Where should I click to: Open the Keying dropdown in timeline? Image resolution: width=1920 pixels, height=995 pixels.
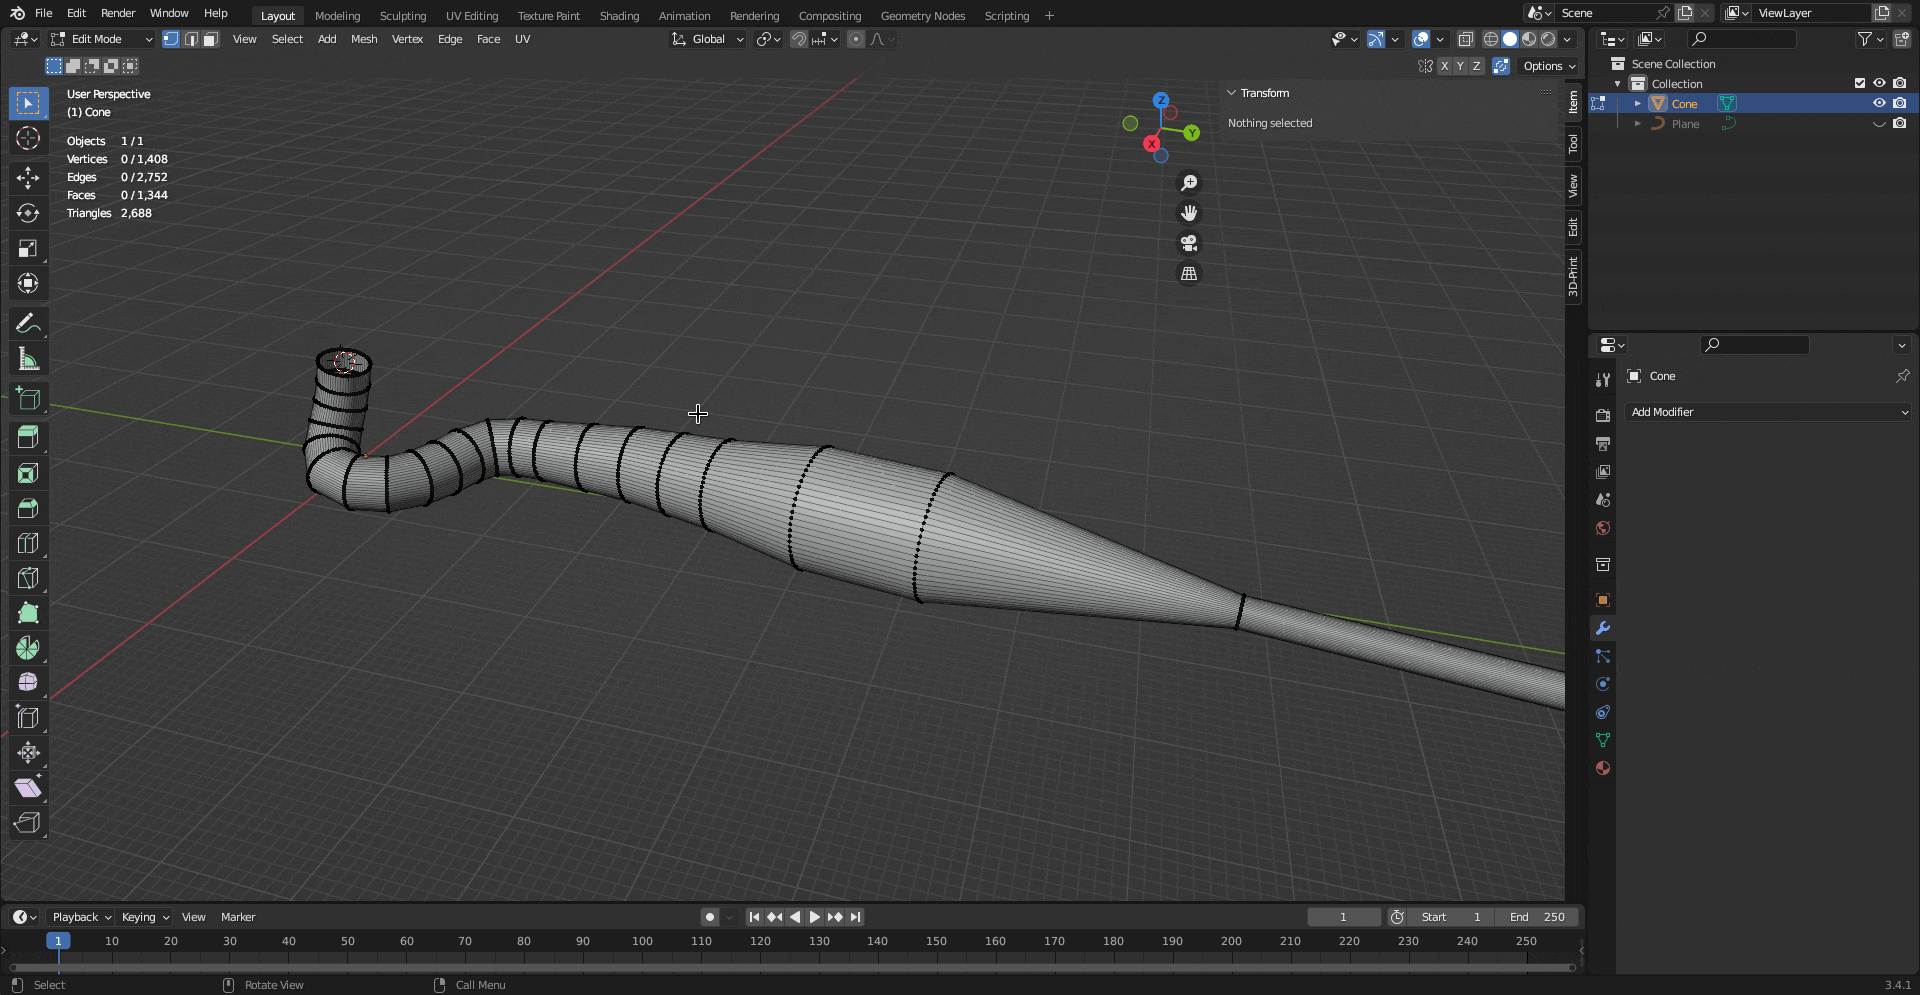(145, 917)
